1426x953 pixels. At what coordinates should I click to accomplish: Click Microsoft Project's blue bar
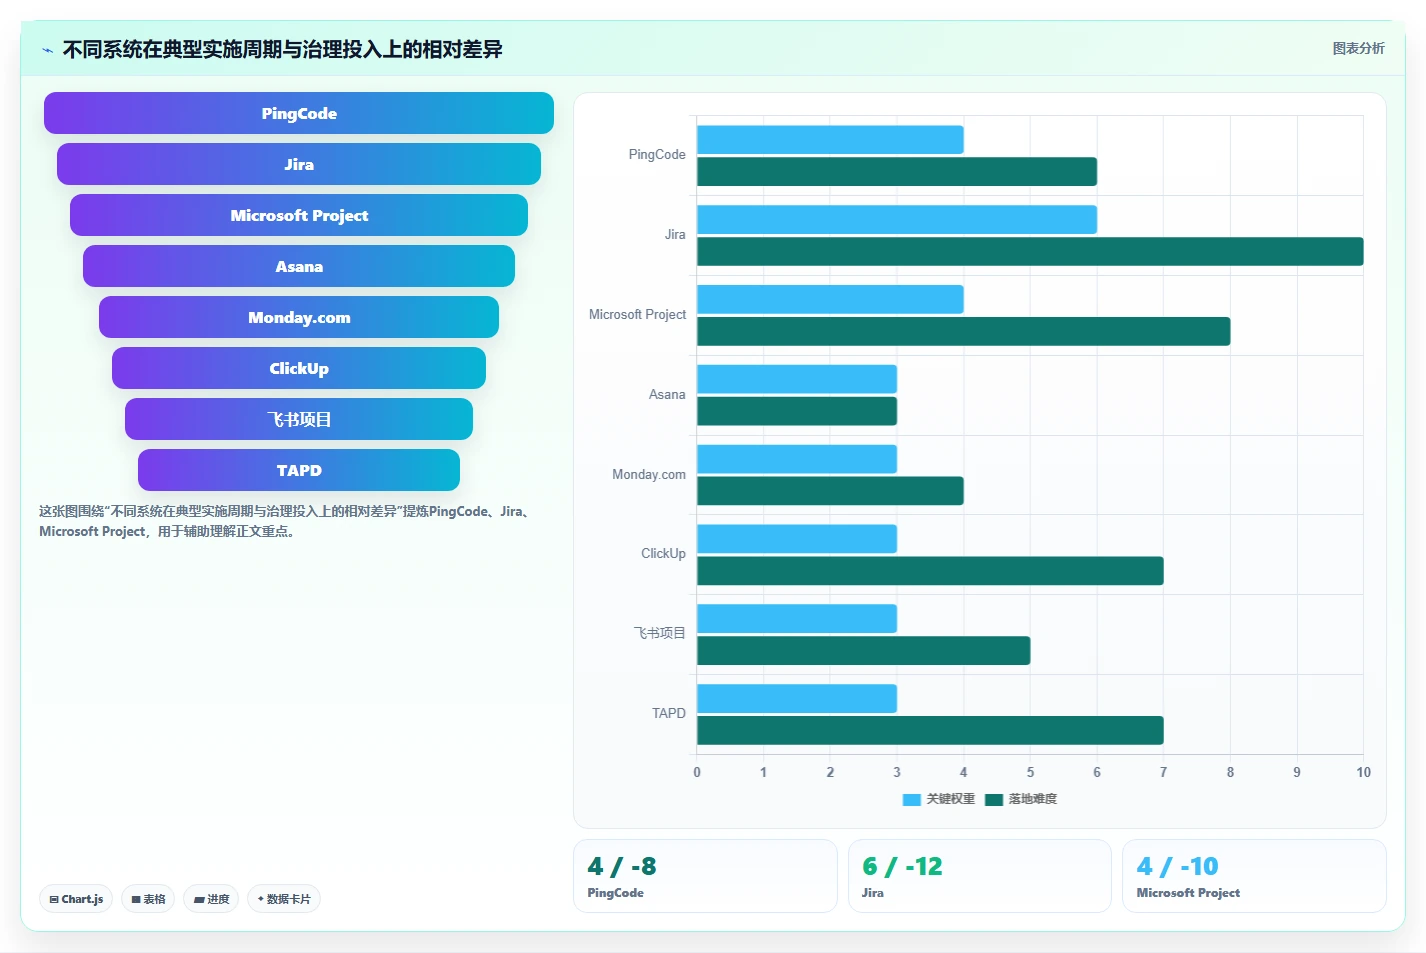point(830,299)
